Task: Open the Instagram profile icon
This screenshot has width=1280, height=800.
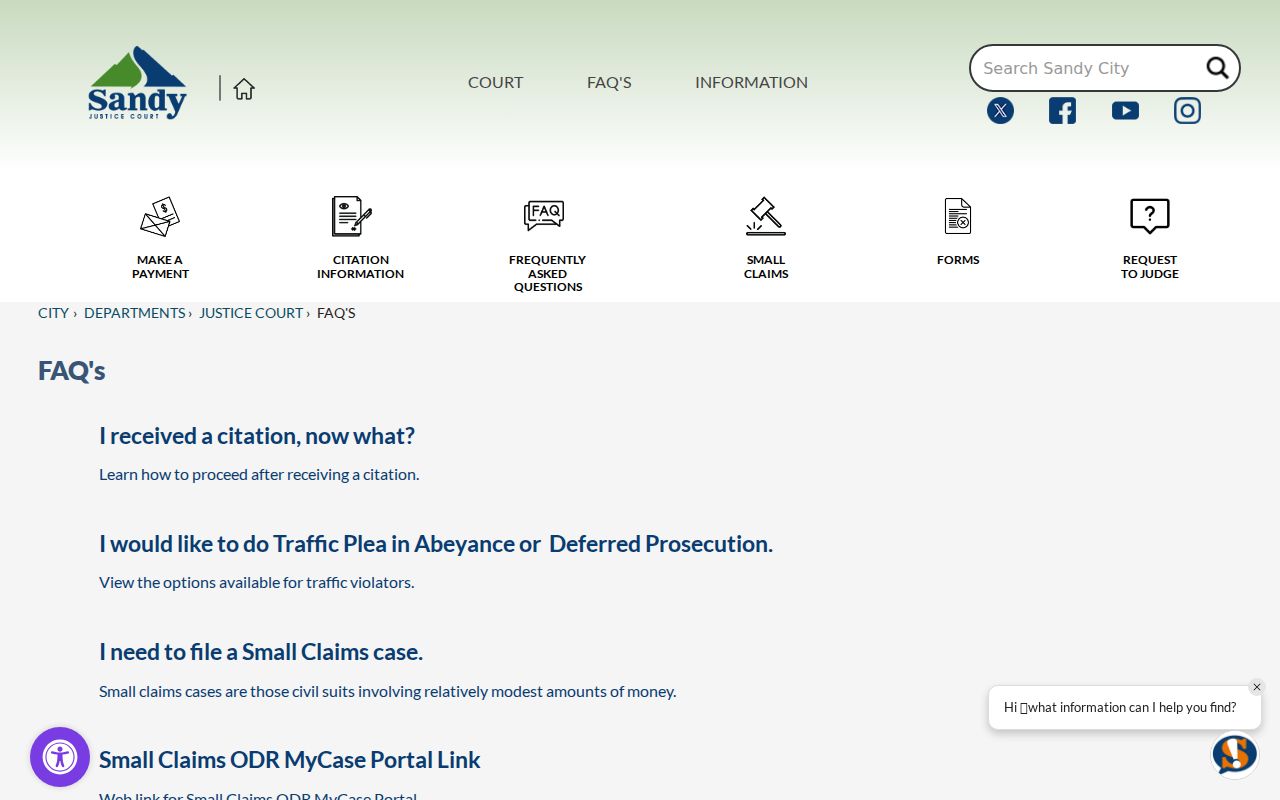Action: [x=1187, y=111]
